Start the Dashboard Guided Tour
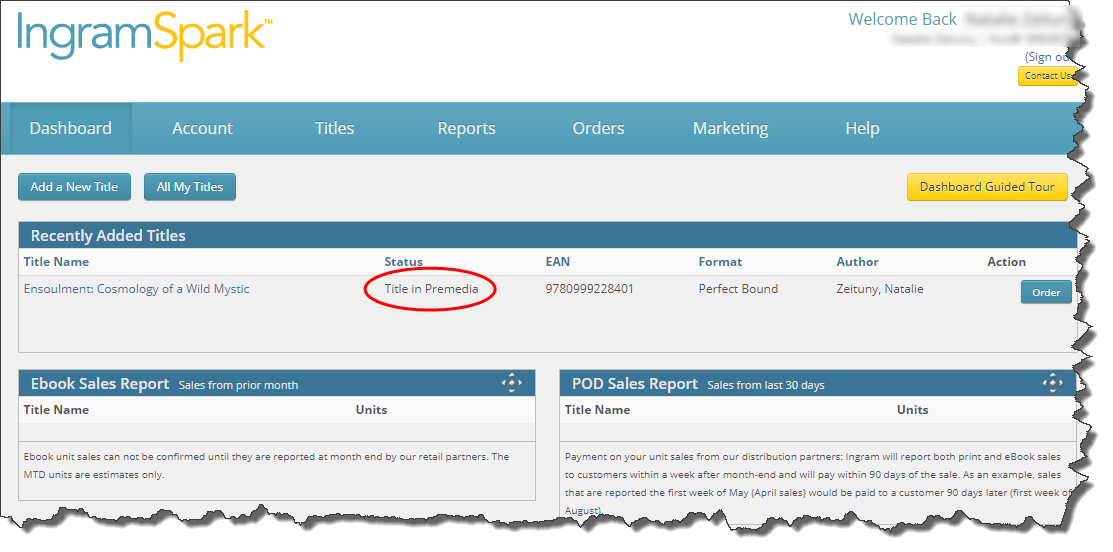Image resolution: width=1113 pixels, height=552 pixels. (987, 187)
